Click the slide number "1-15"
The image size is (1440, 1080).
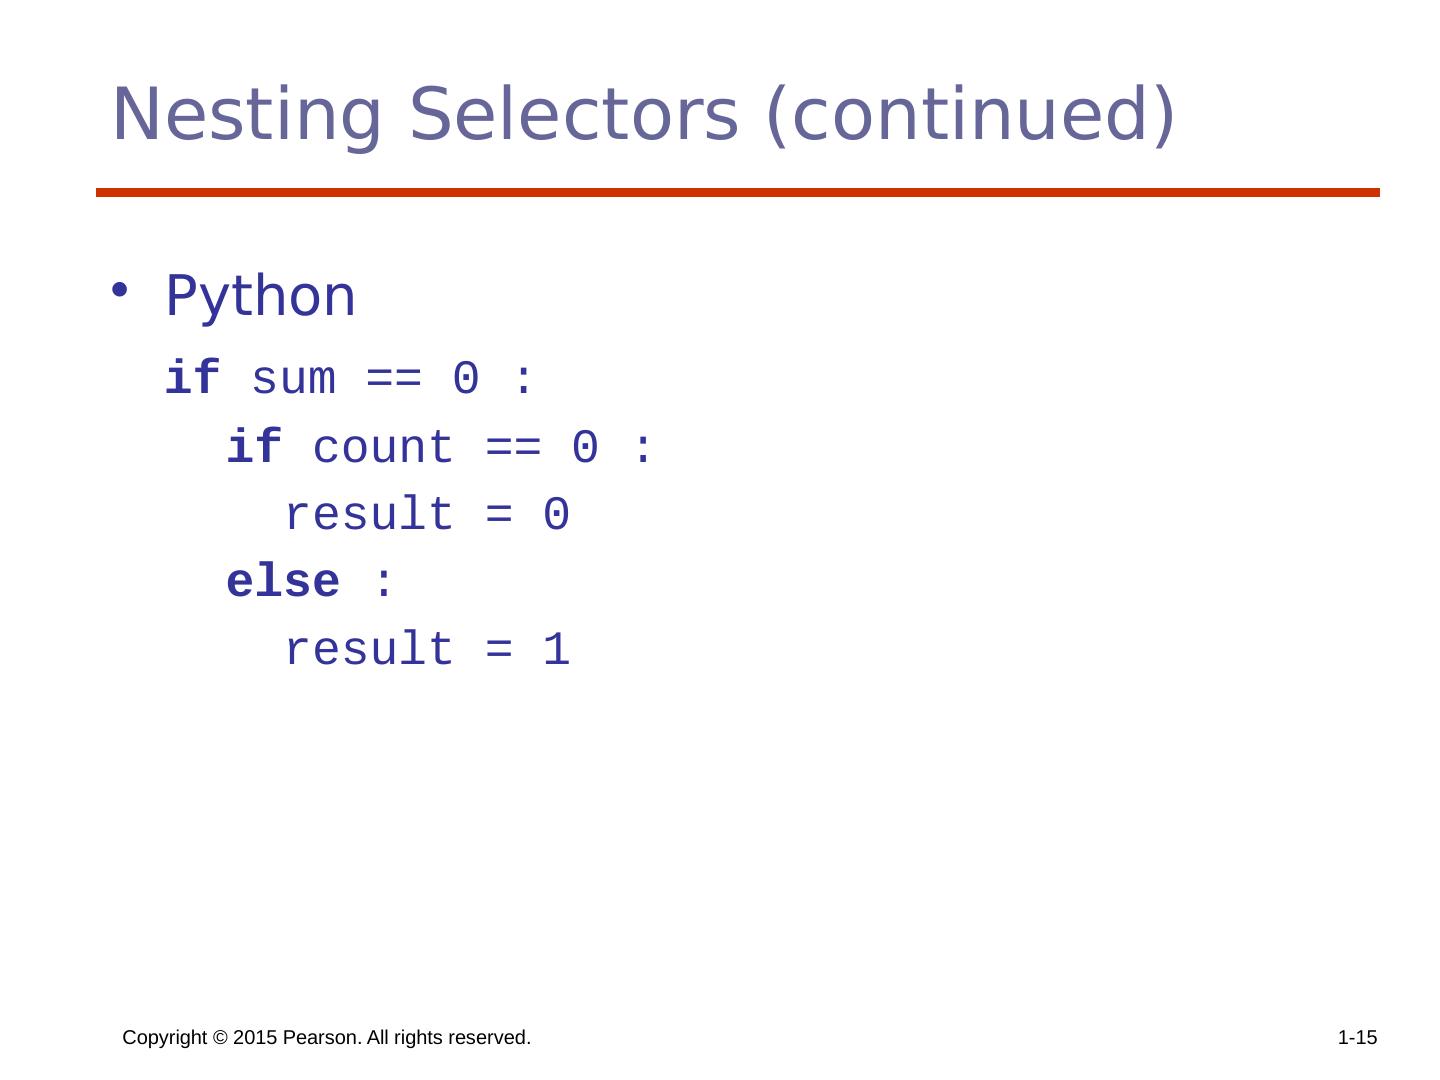[1357, 1039]
